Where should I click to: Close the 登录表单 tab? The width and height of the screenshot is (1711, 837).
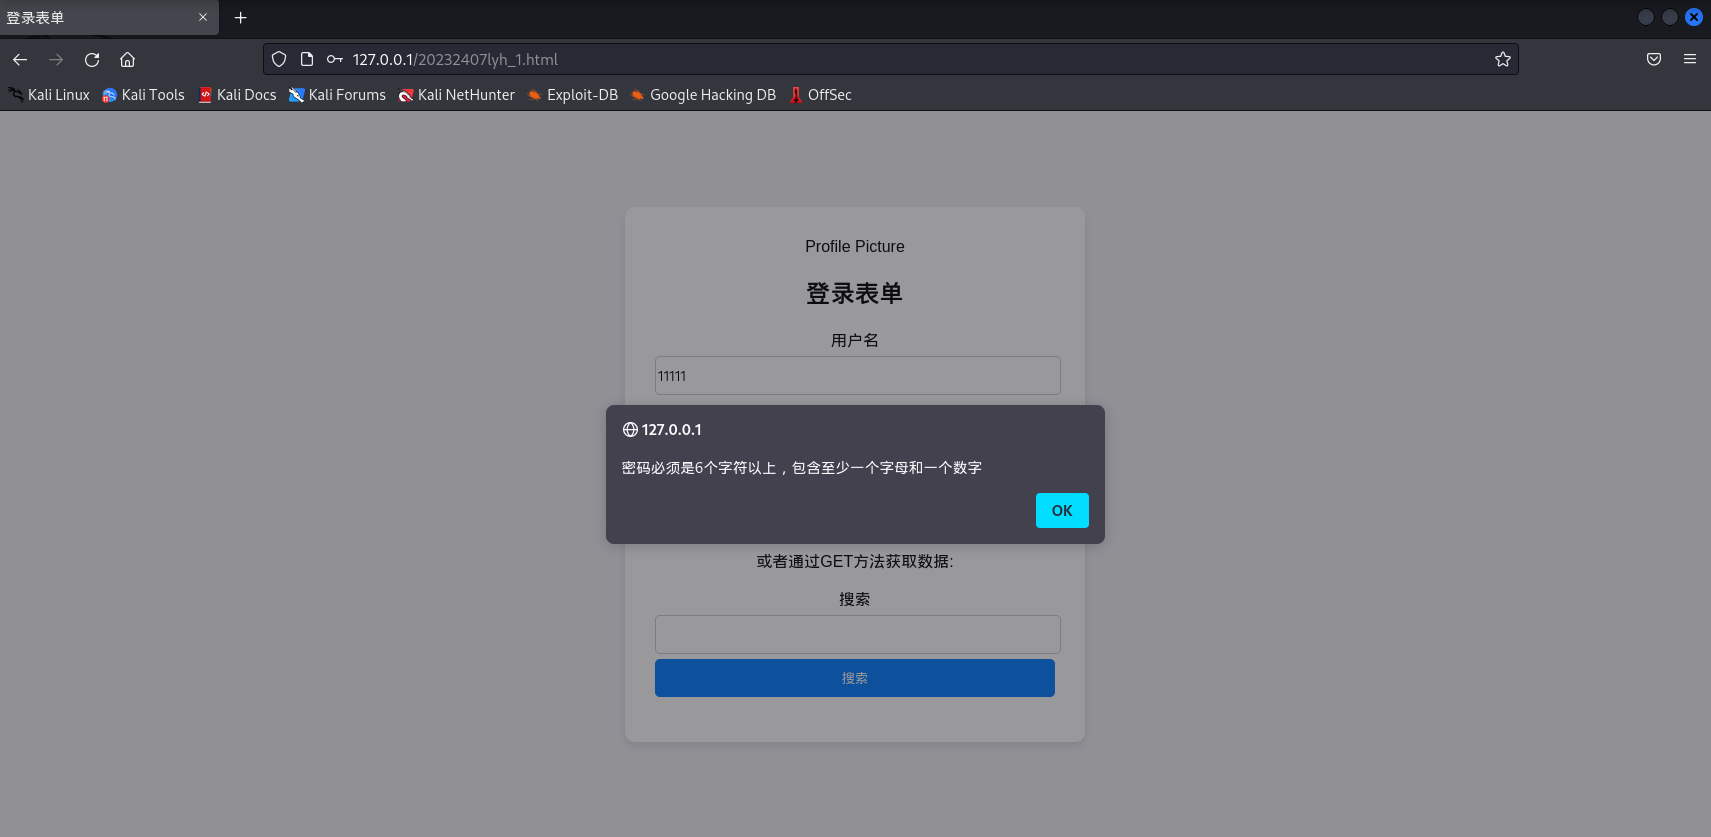pyautogui.click(x=203, y=17)
